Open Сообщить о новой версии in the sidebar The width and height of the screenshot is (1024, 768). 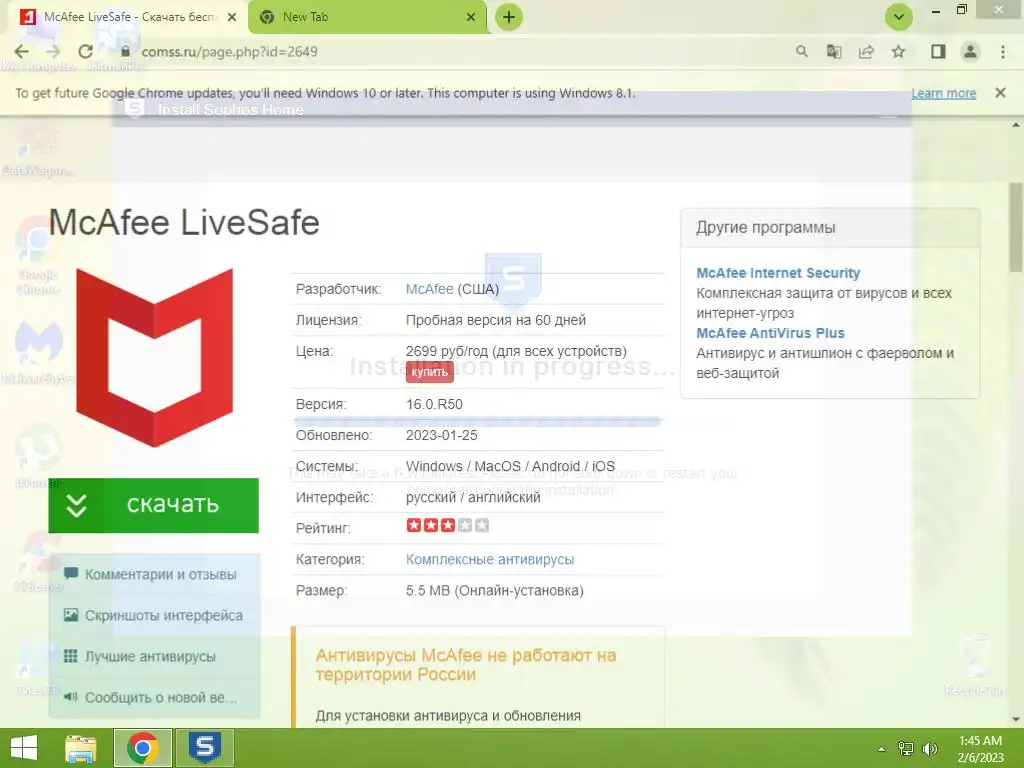pyautogui.click(x=154, y=697)
